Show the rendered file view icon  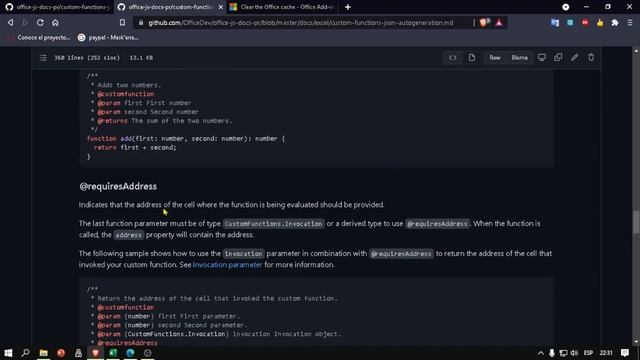point(472,58)
